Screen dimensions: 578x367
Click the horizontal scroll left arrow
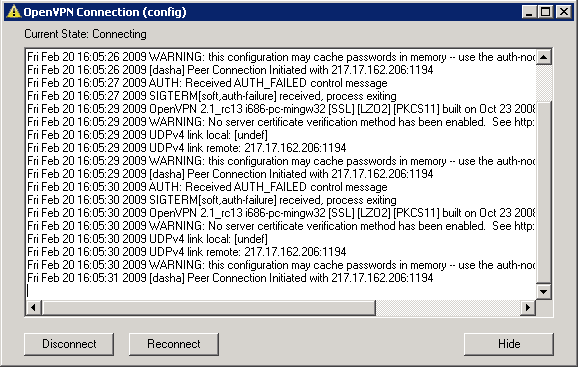click(34, 308)
